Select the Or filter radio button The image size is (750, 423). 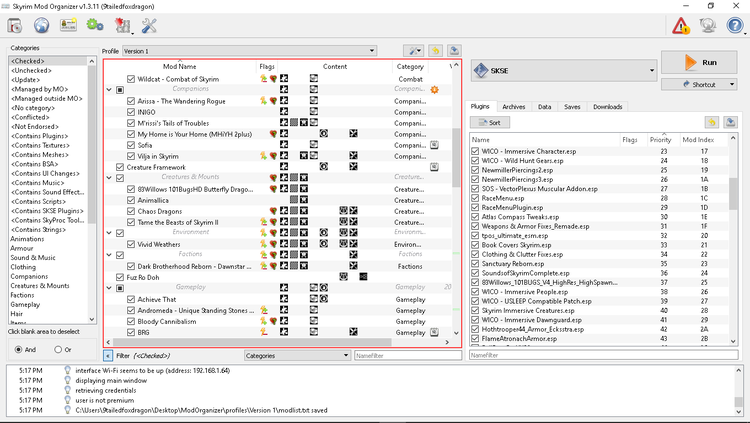point(58,350)
